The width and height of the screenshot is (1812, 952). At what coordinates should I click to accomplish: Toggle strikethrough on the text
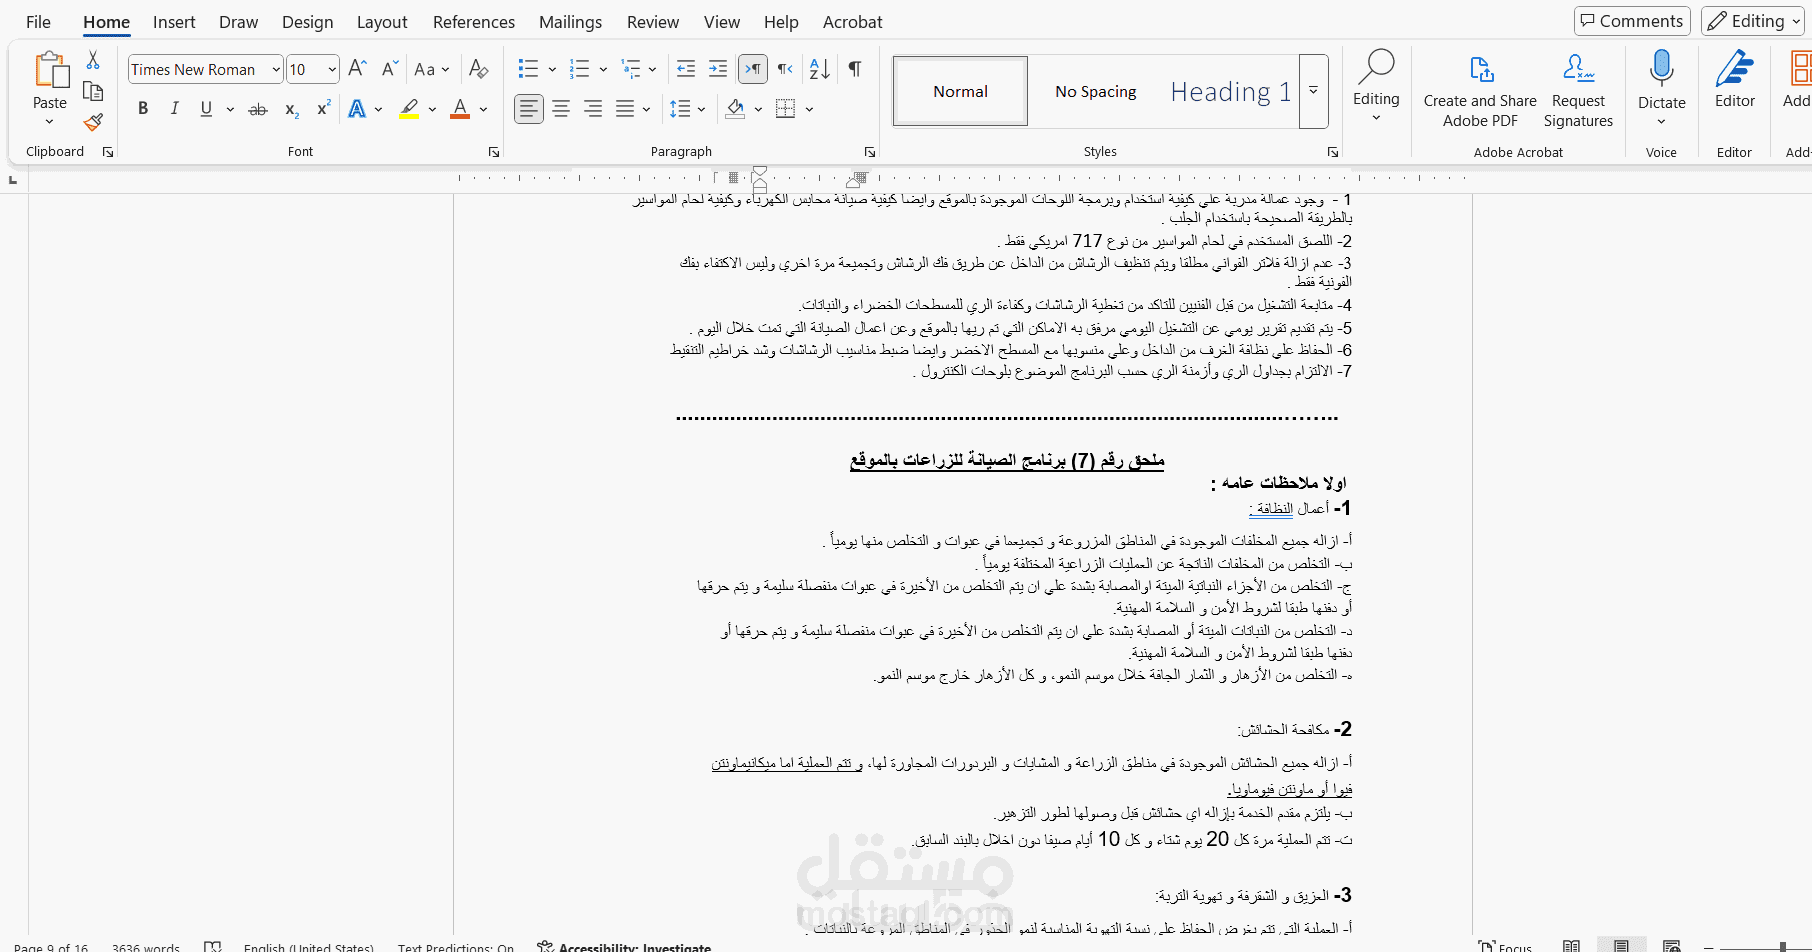coord(258,109)
